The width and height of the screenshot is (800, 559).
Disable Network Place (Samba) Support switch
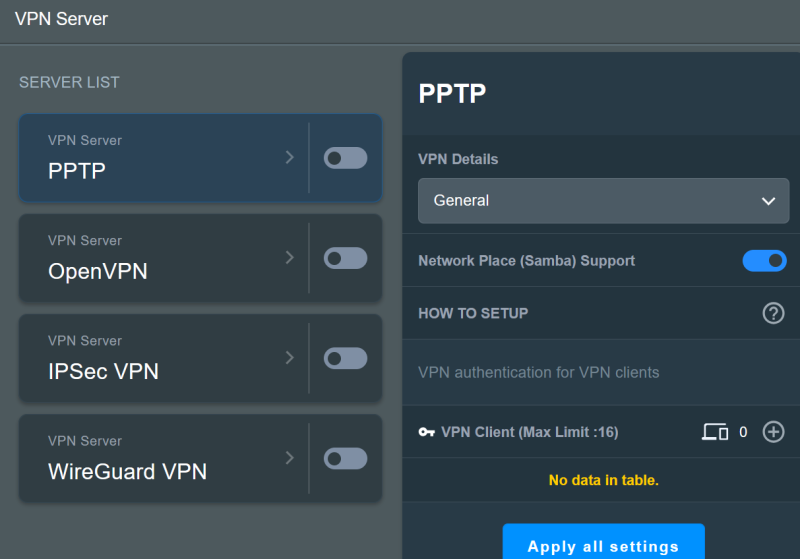(764, 261)
